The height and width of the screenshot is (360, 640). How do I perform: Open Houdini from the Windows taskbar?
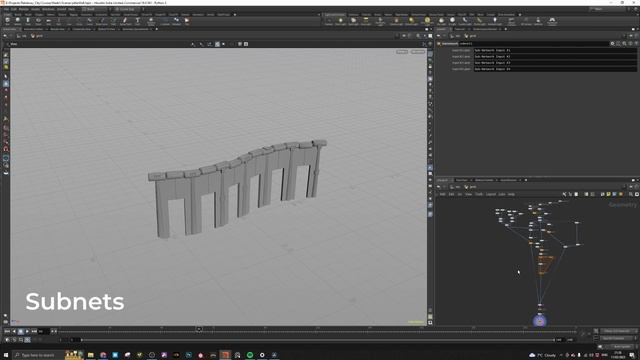(225, 355)
